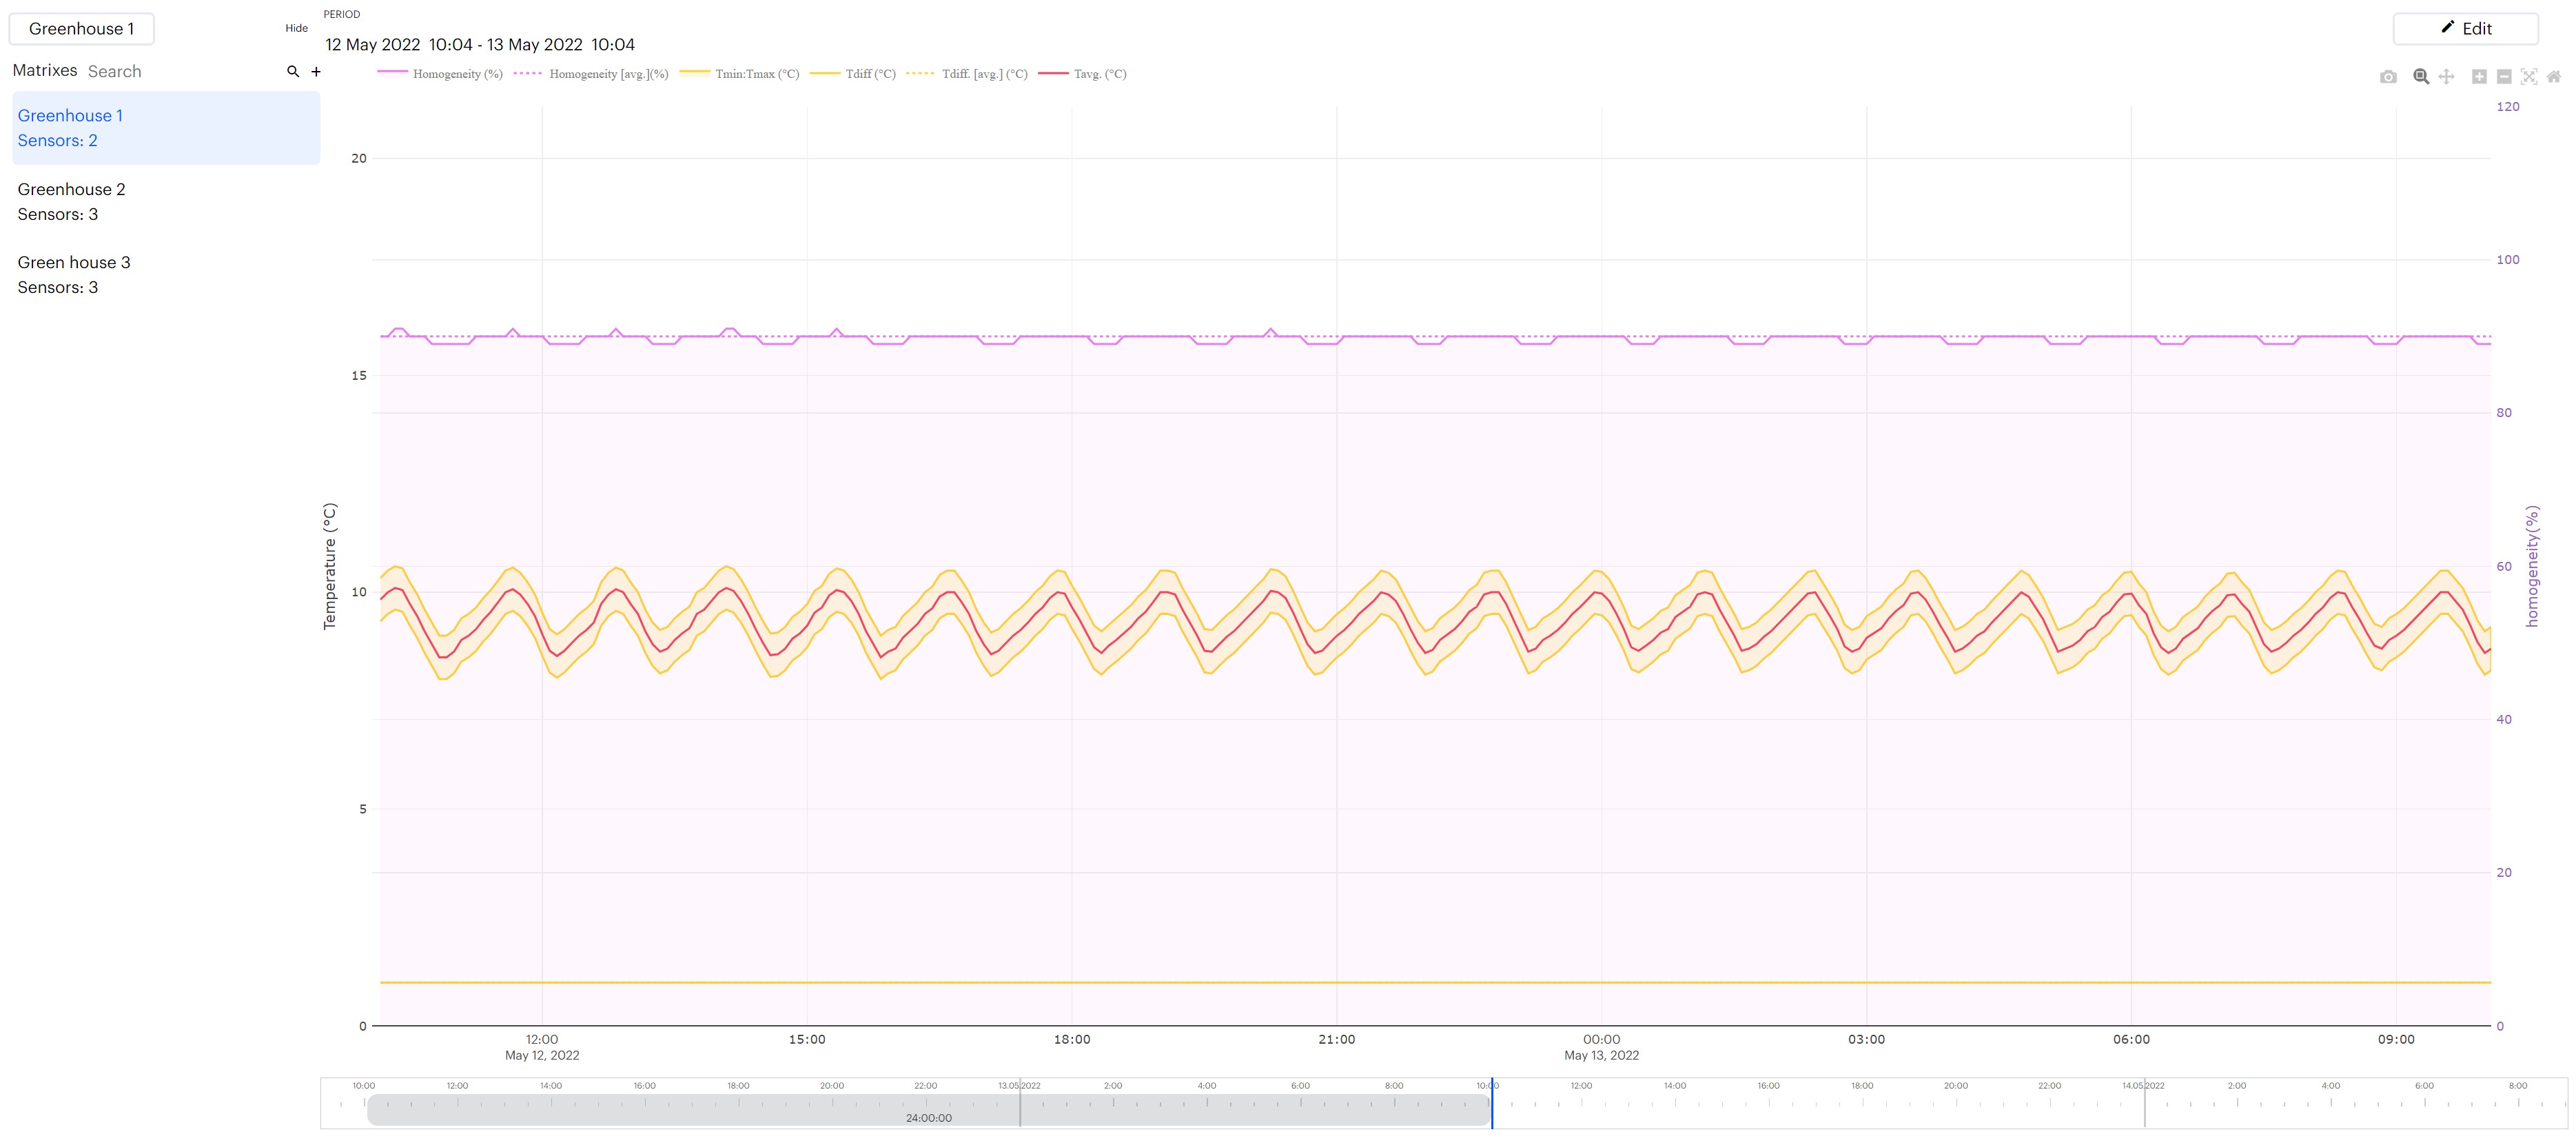Open the Greenhouse 1 selector
The height and width of the screenshot is (1143, 2576).
[x=81, y=29]
